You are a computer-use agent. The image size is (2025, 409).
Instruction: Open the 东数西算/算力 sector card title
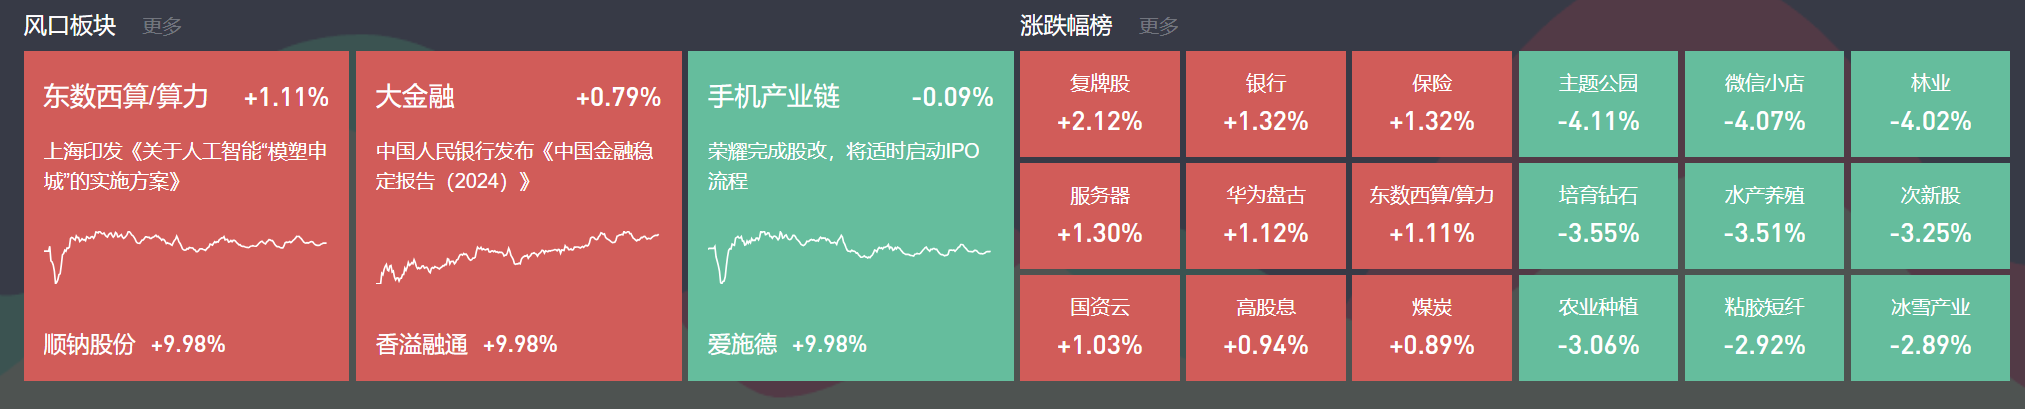126,97
